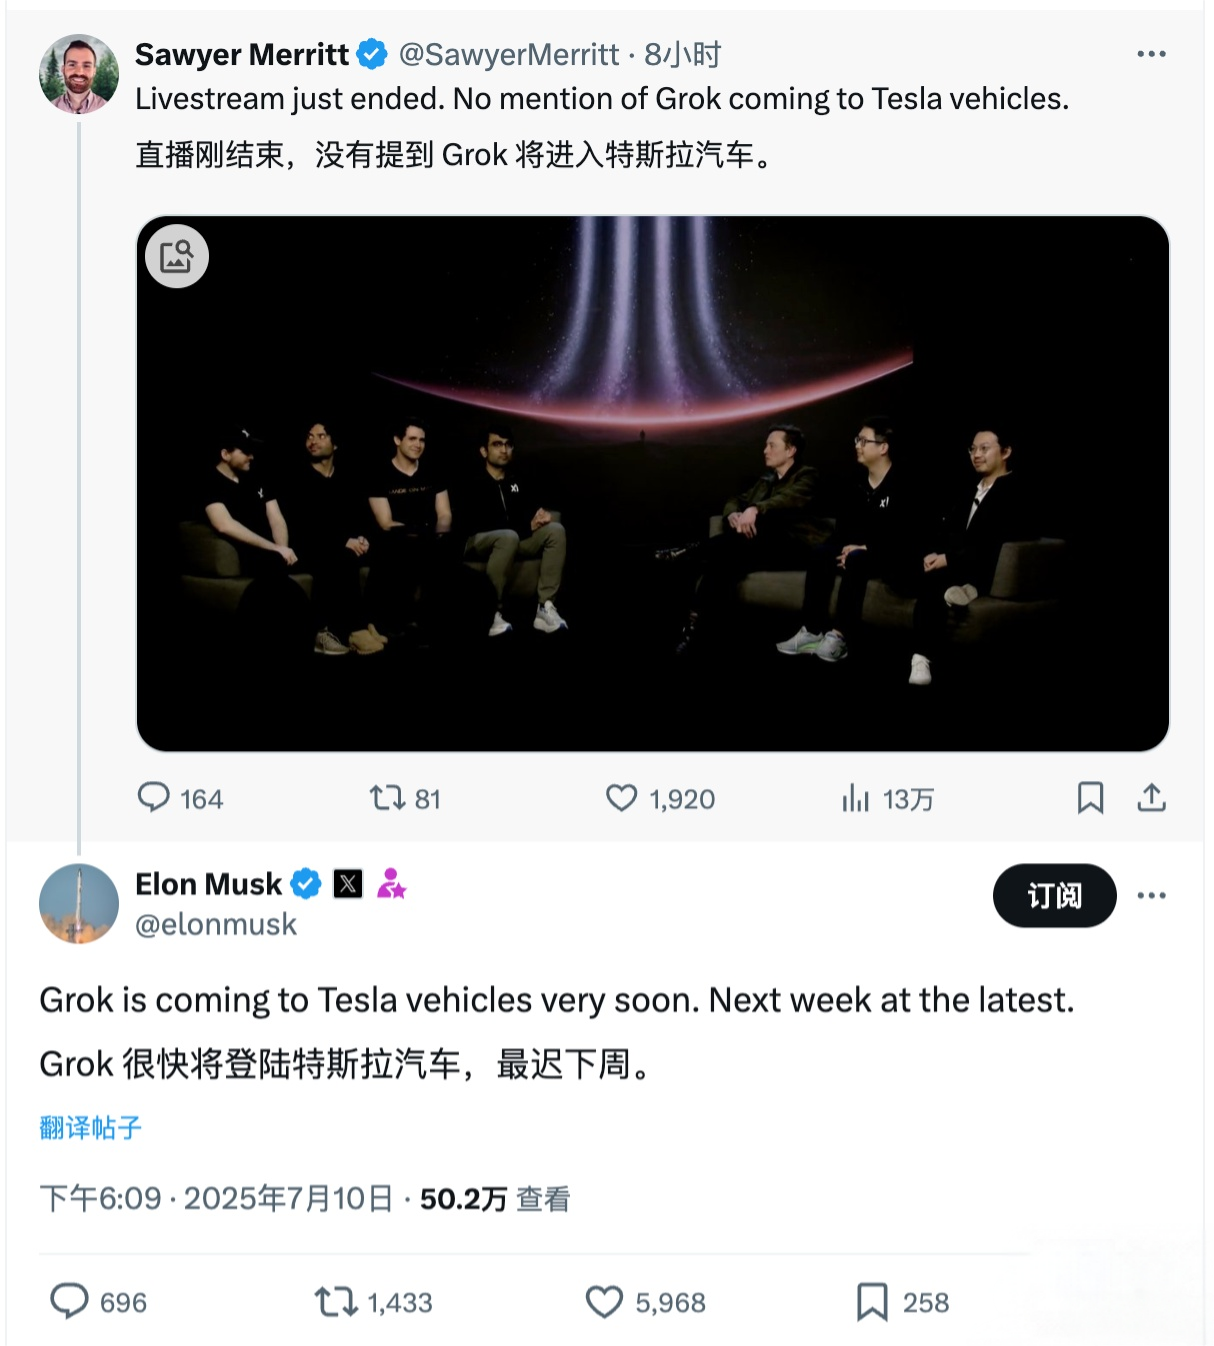Repost Sawyer Merritt's livestream post
Viewport: 1214px width, 1346px height.
[387, 798]
